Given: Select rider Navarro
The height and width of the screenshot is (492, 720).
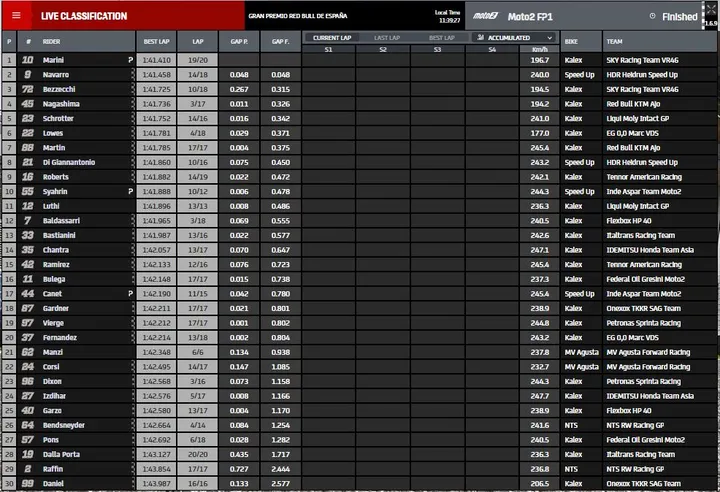Looking at the screenshot, I should click(56, 74).
